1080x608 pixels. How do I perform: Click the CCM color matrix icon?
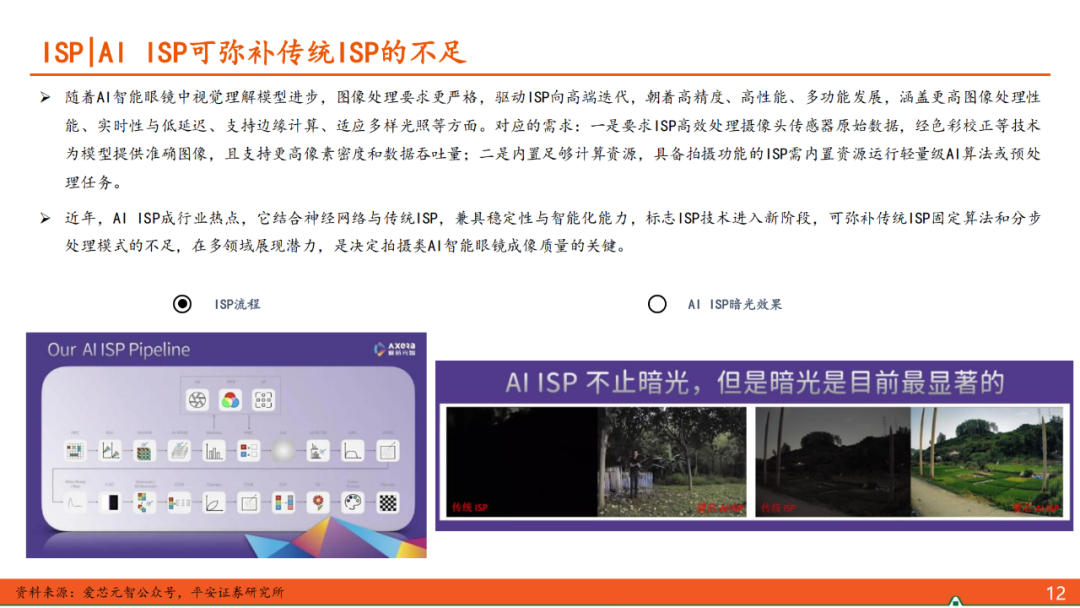[x=179, y=503]
